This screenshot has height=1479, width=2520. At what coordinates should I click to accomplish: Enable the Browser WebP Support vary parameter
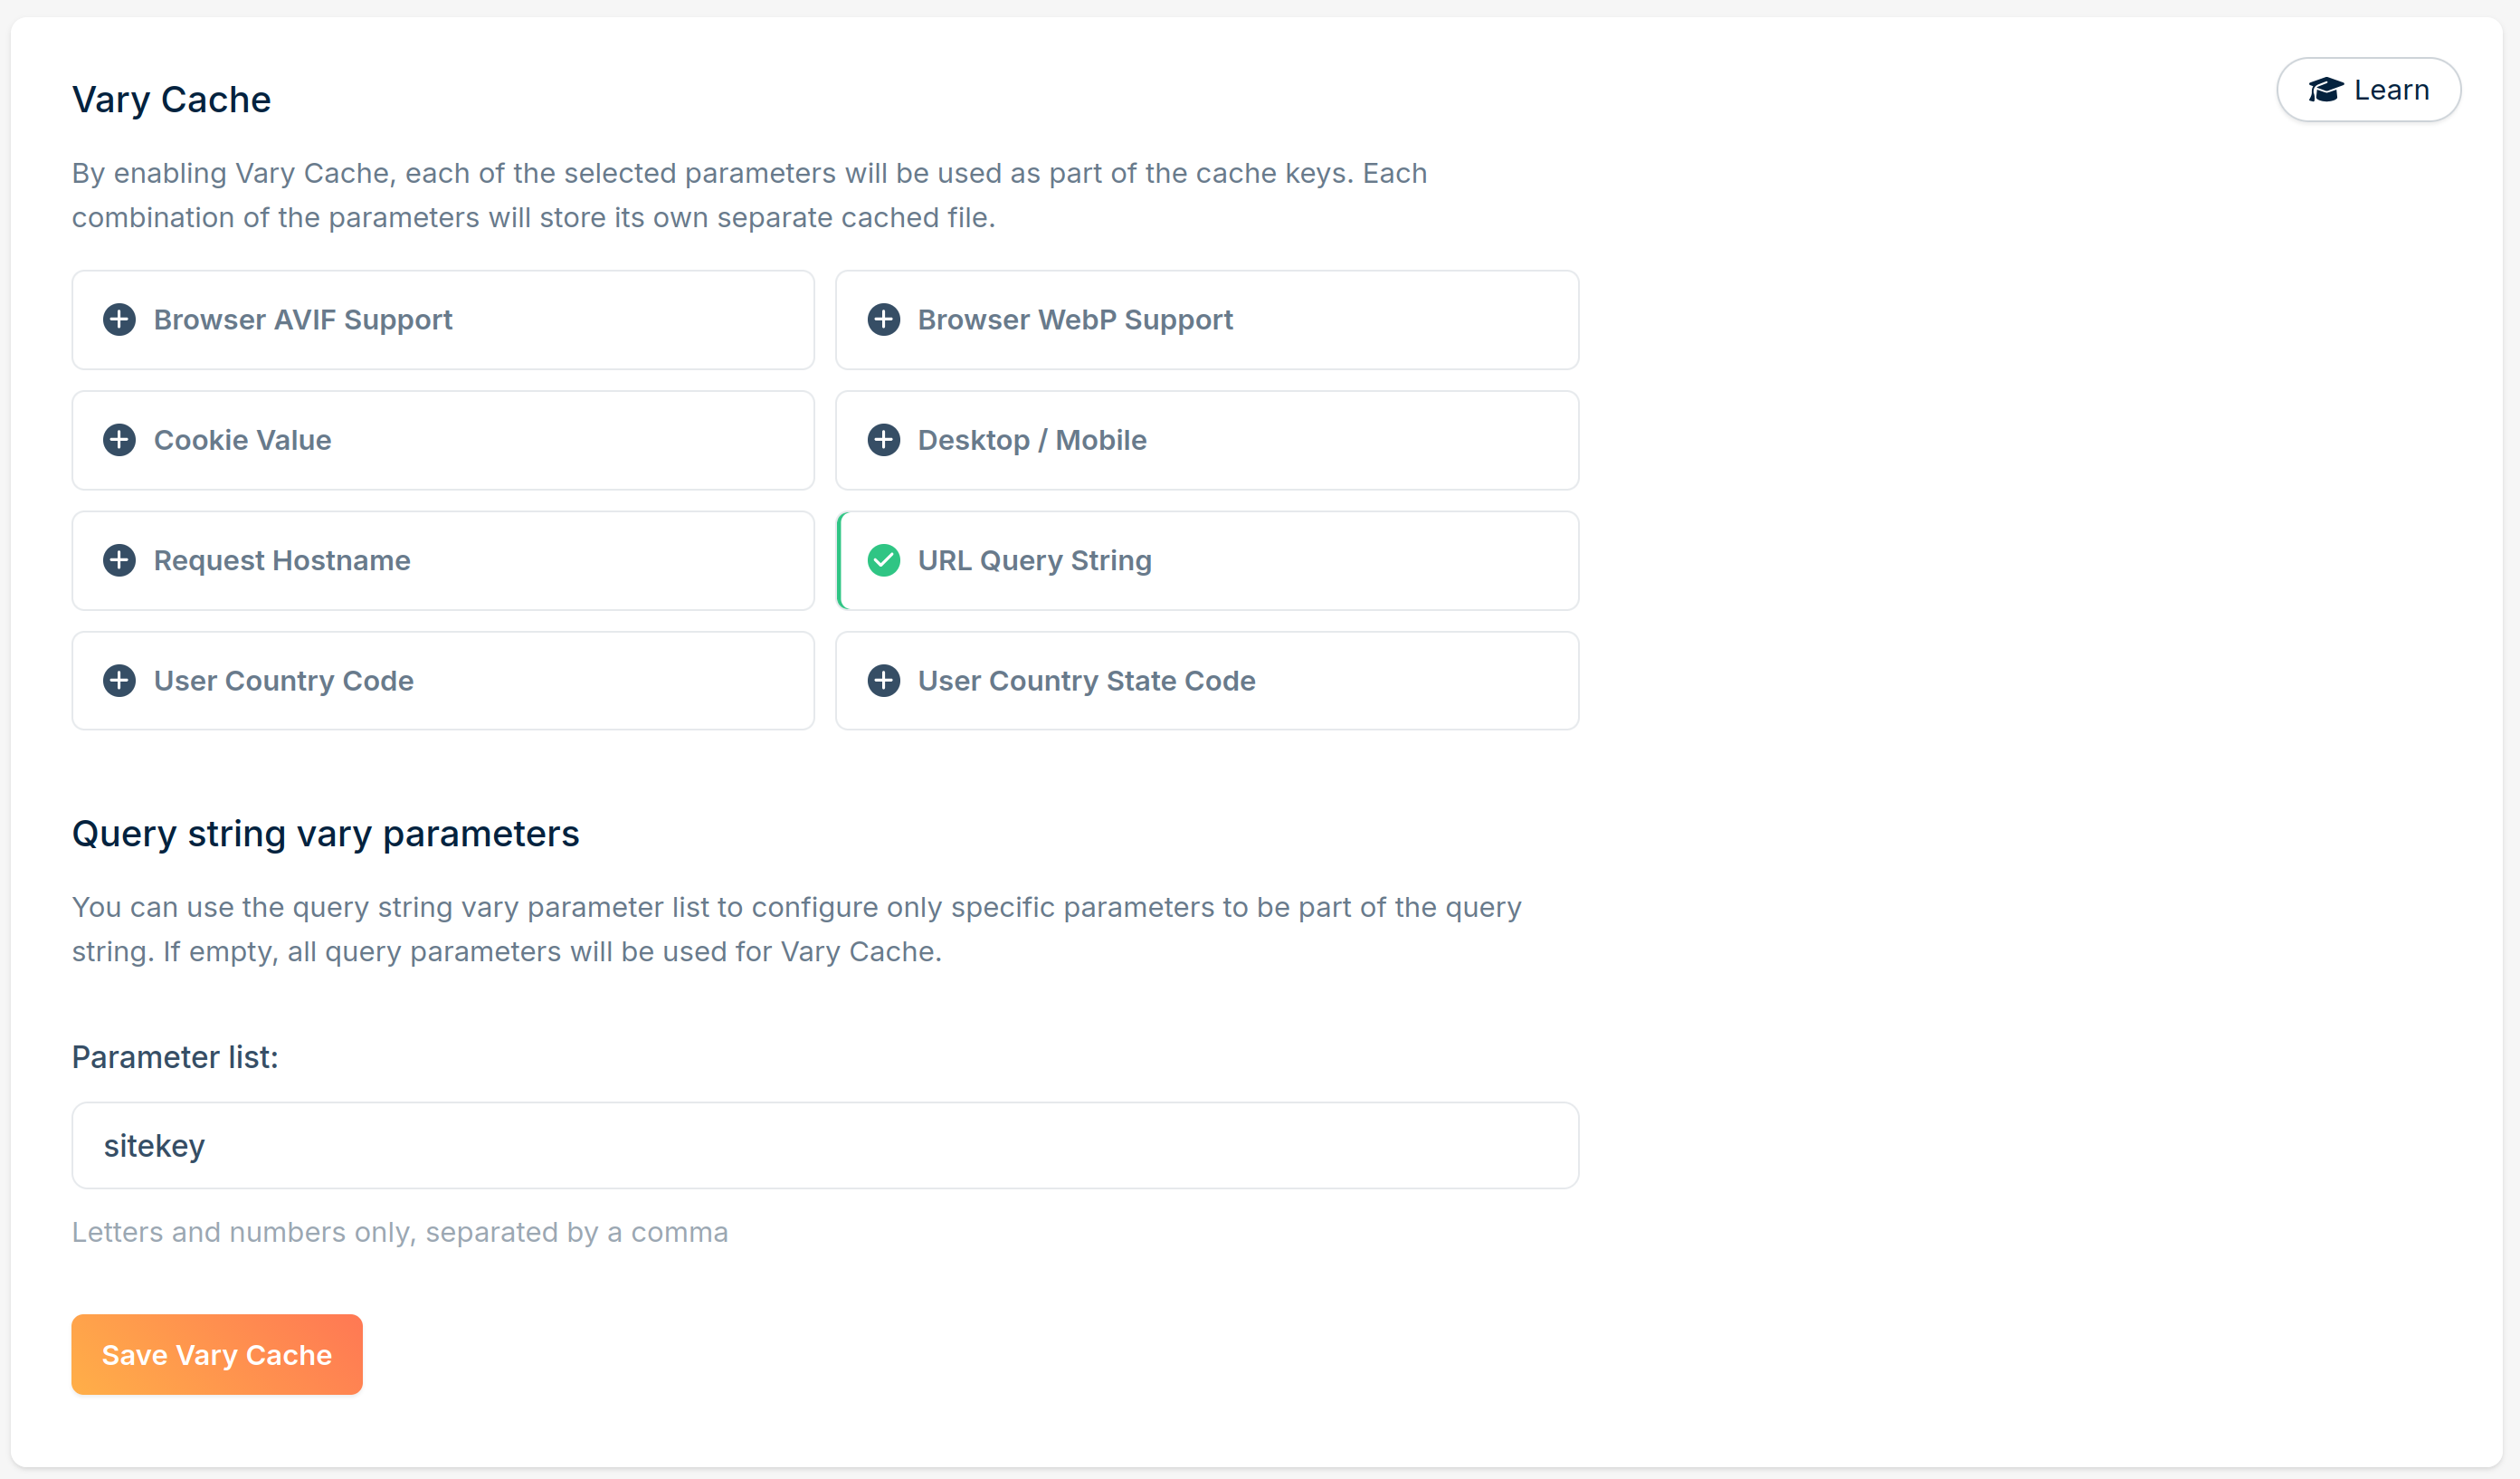1207,319
